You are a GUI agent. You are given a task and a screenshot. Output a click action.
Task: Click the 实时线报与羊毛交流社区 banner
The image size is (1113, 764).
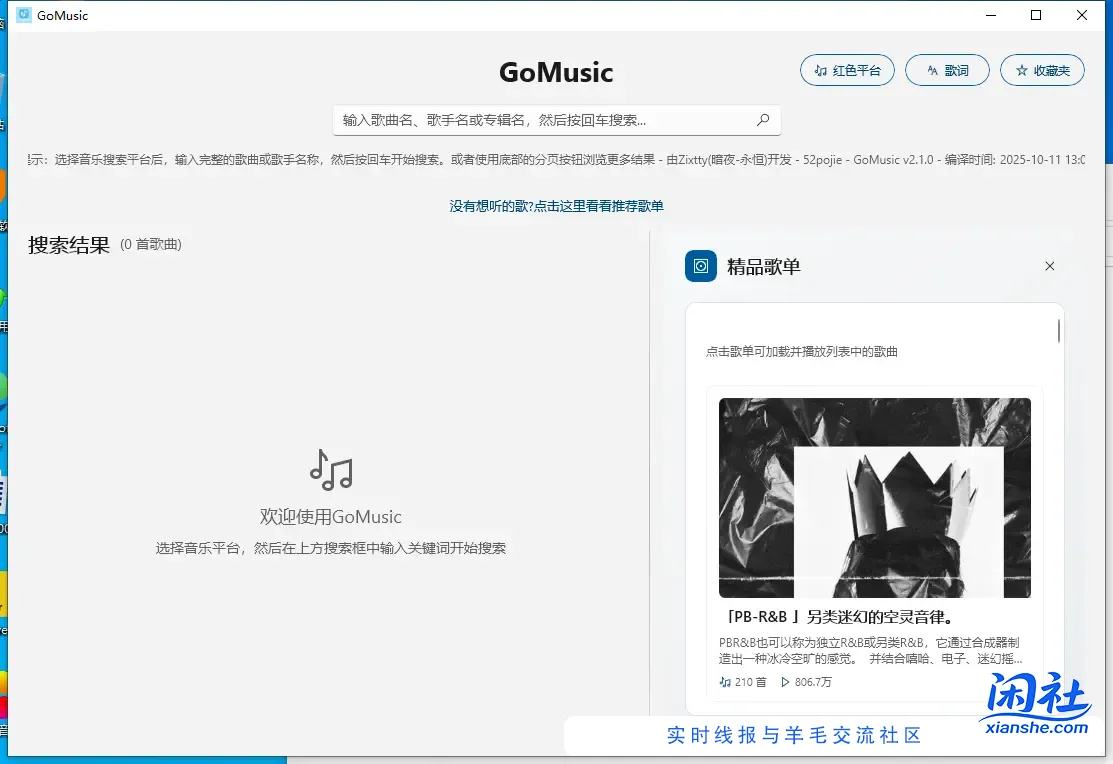(x=793, y=736)
